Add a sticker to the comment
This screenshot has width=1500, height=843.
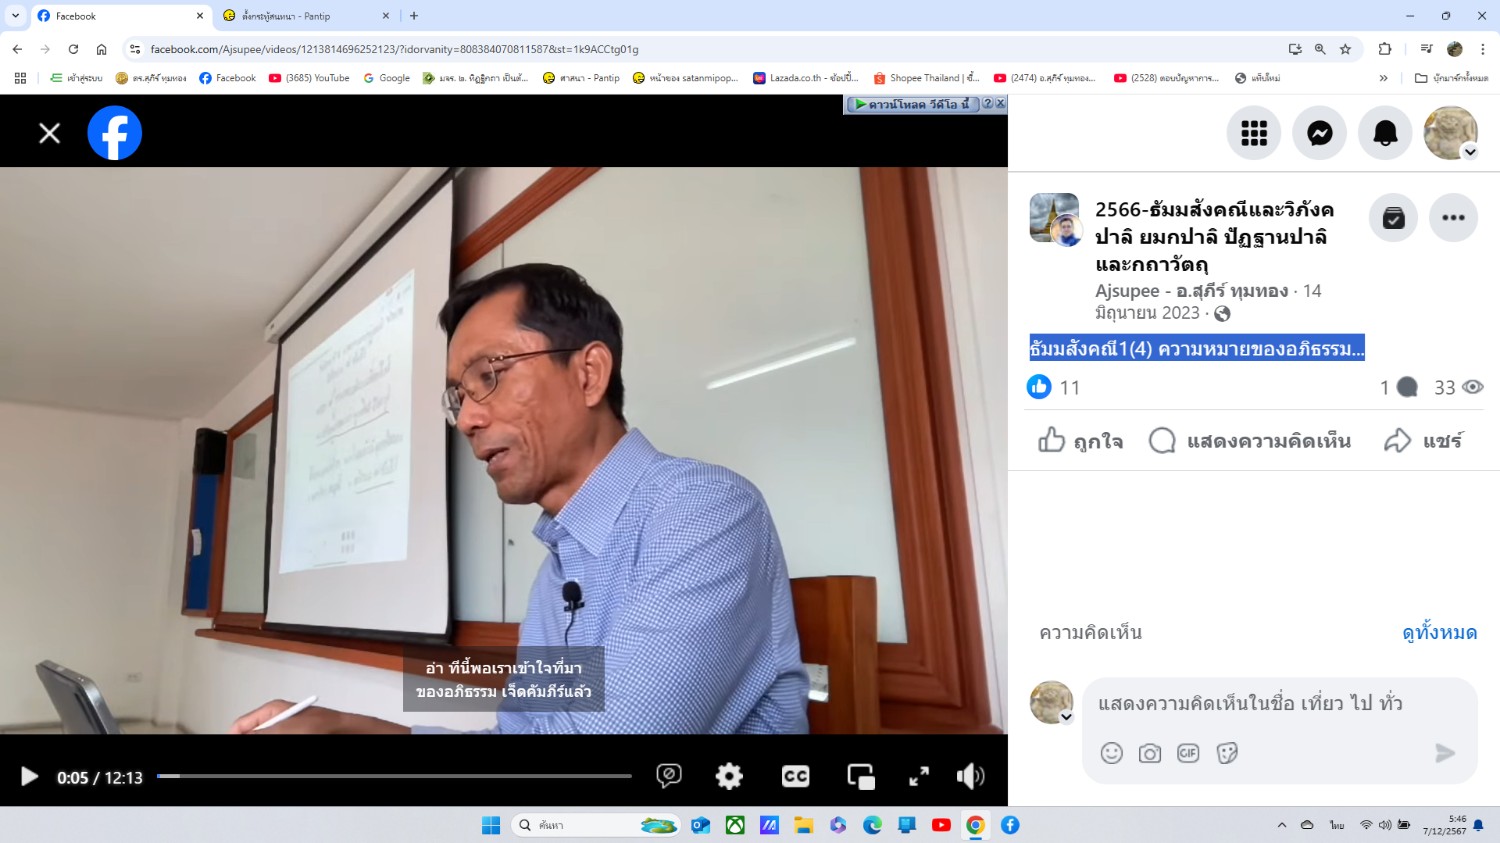1227,753
